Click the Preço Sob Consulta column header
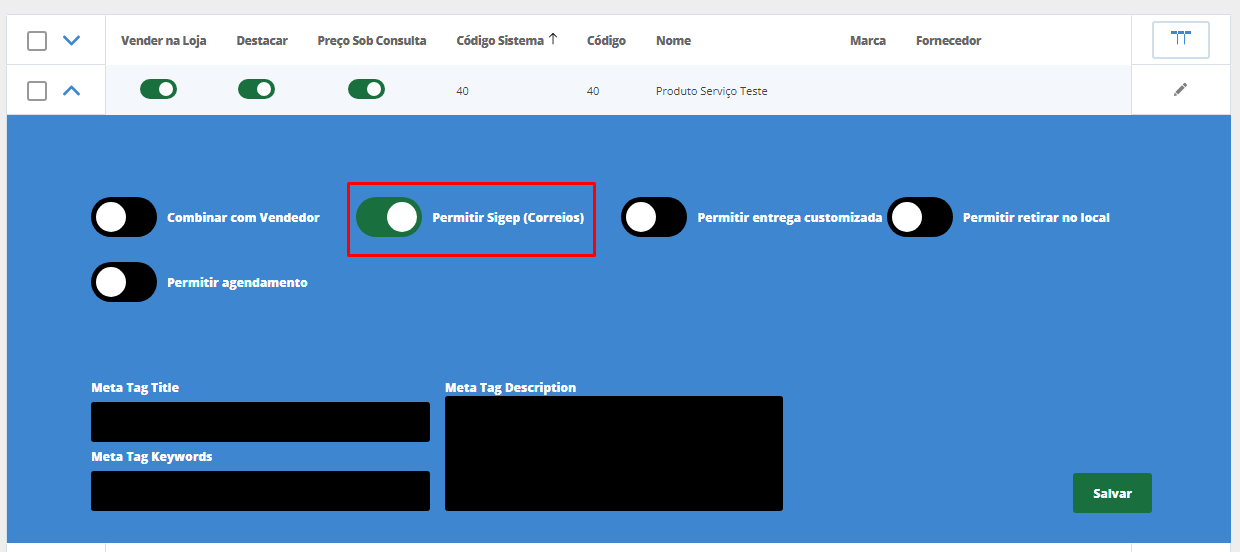 pyautogui.click(x=372, y=41)
